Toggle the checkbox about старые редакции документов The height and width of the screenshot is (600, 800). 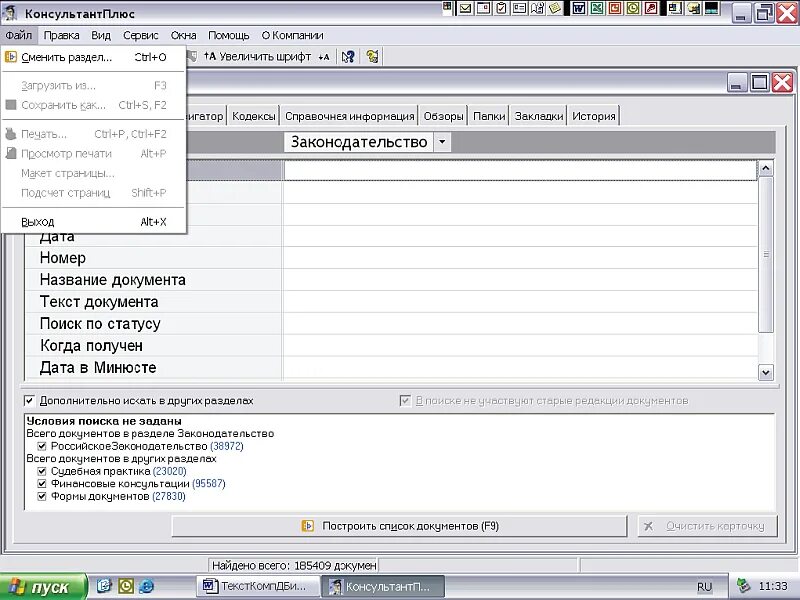pyautogui.click(x=405, y=401)
